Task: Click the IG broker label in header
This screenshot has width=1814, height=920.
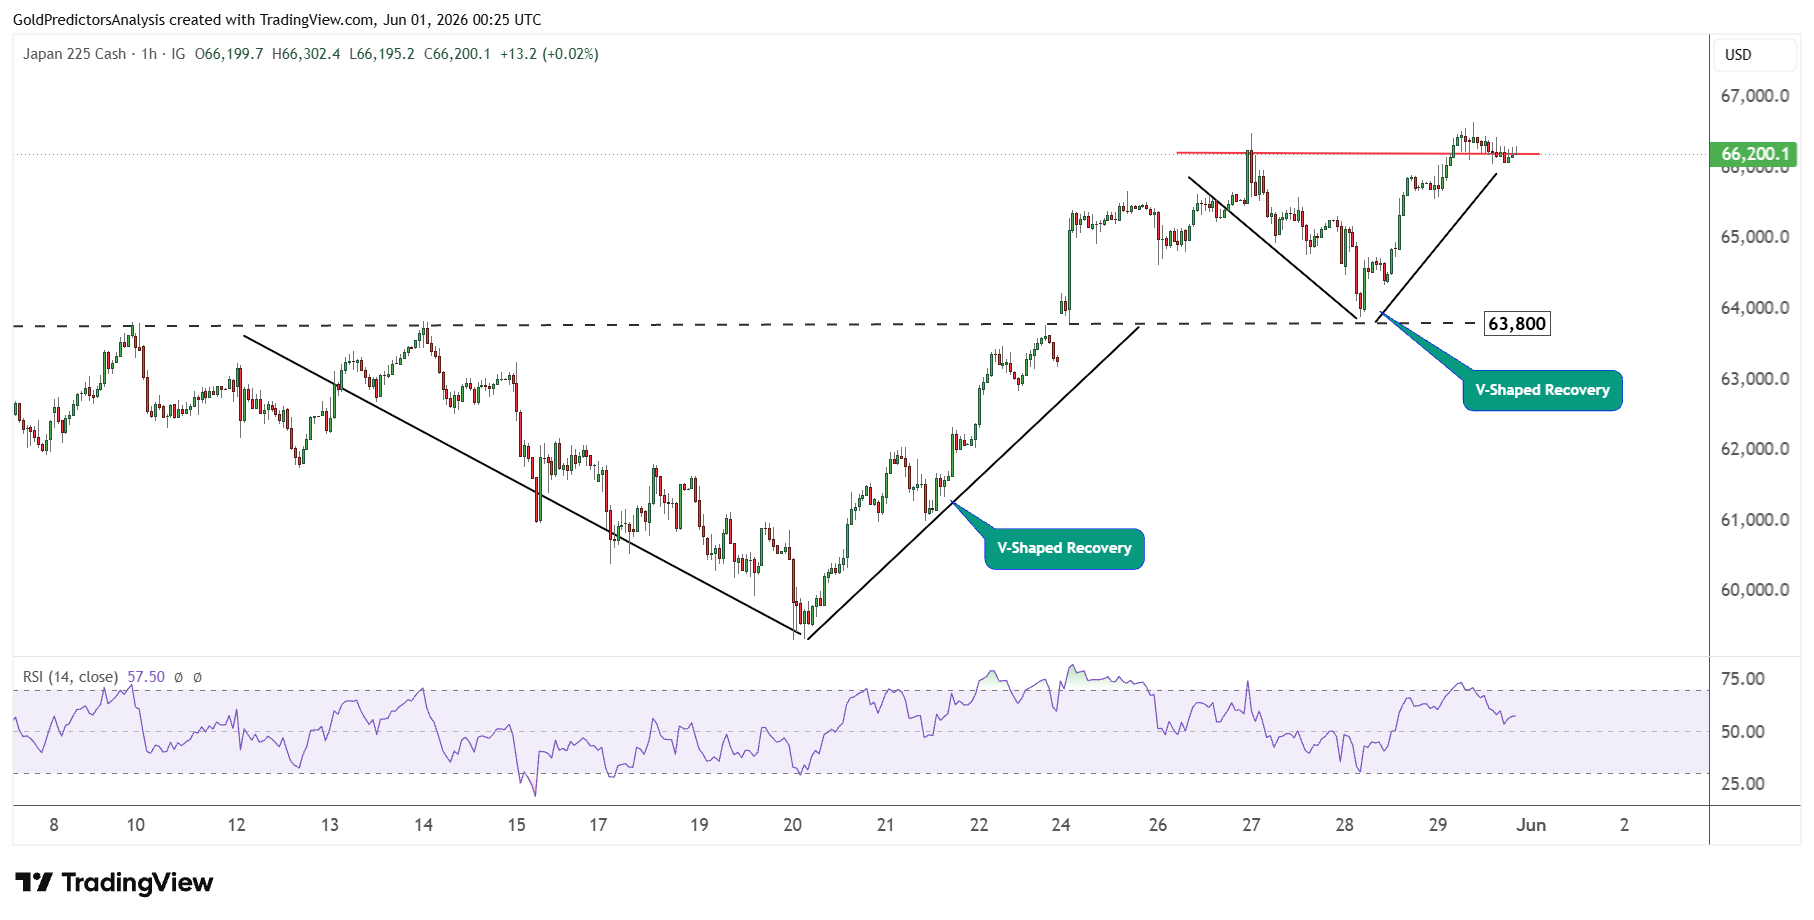Action: click(178, 54)
